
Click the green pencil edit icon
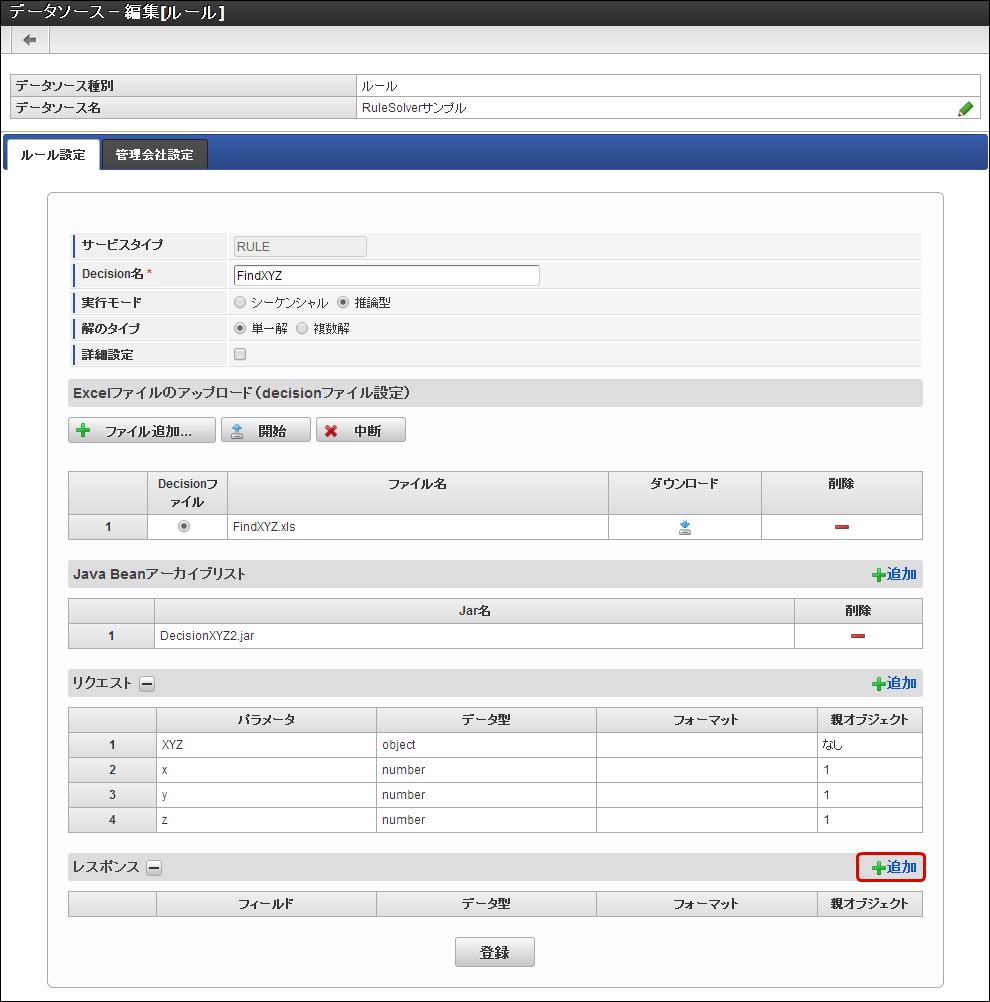(x=965, y=109)
